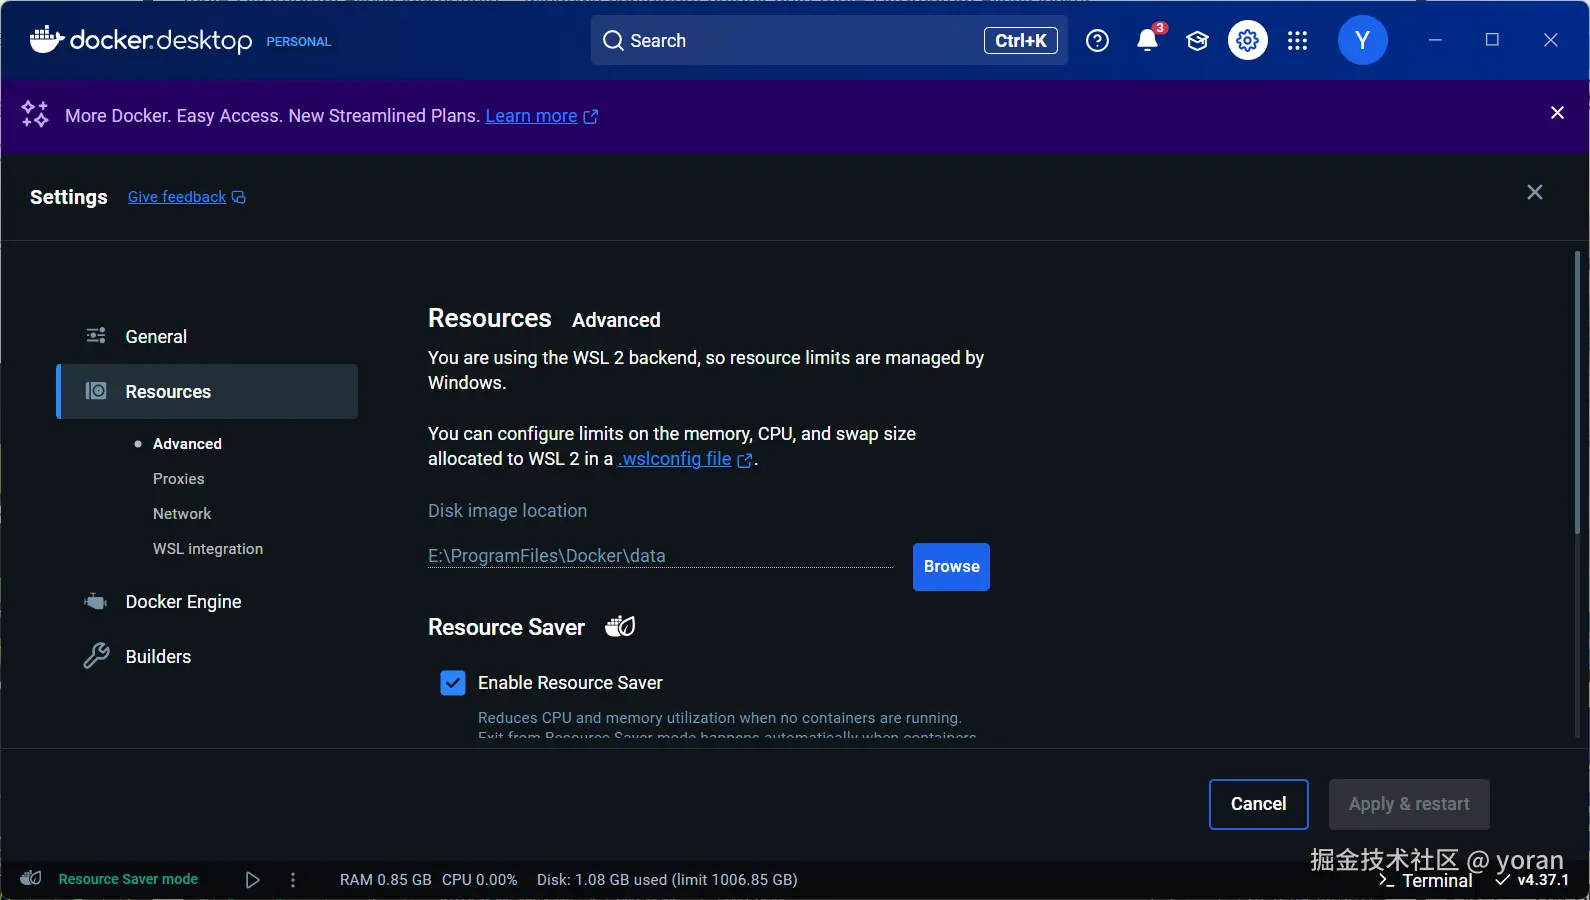Open the WSL integration sub-item
Image resolution: width=1590 pixels, height=900 pixels.
click(208, 549)
